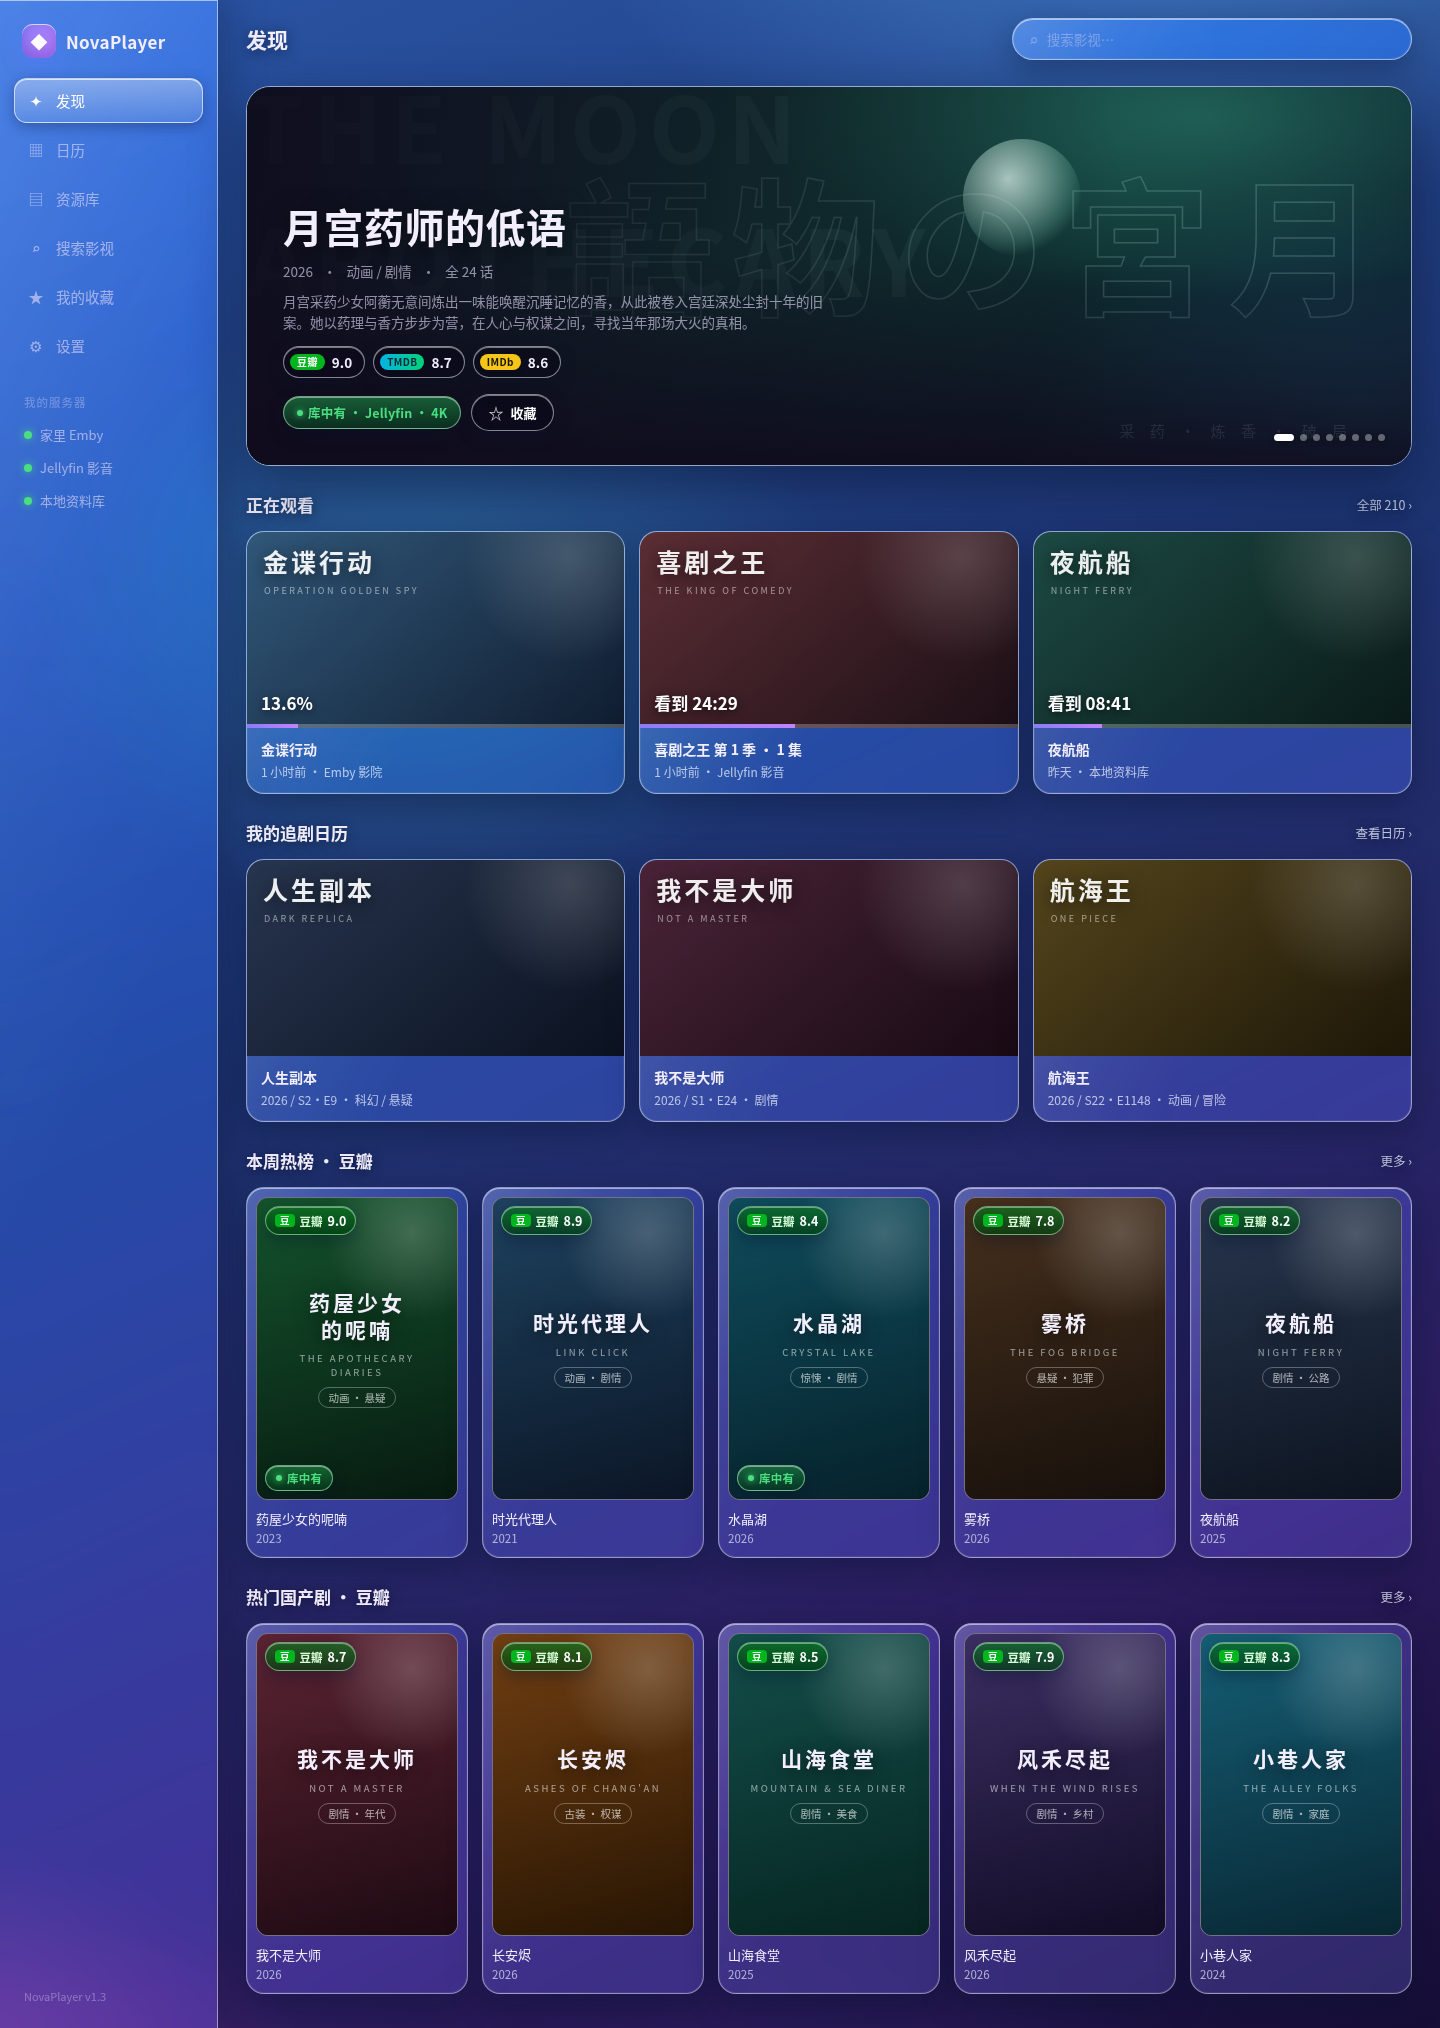Open 设置 in sidebar
This screenshot has width=1440, height=2028.
pos(108,346)
